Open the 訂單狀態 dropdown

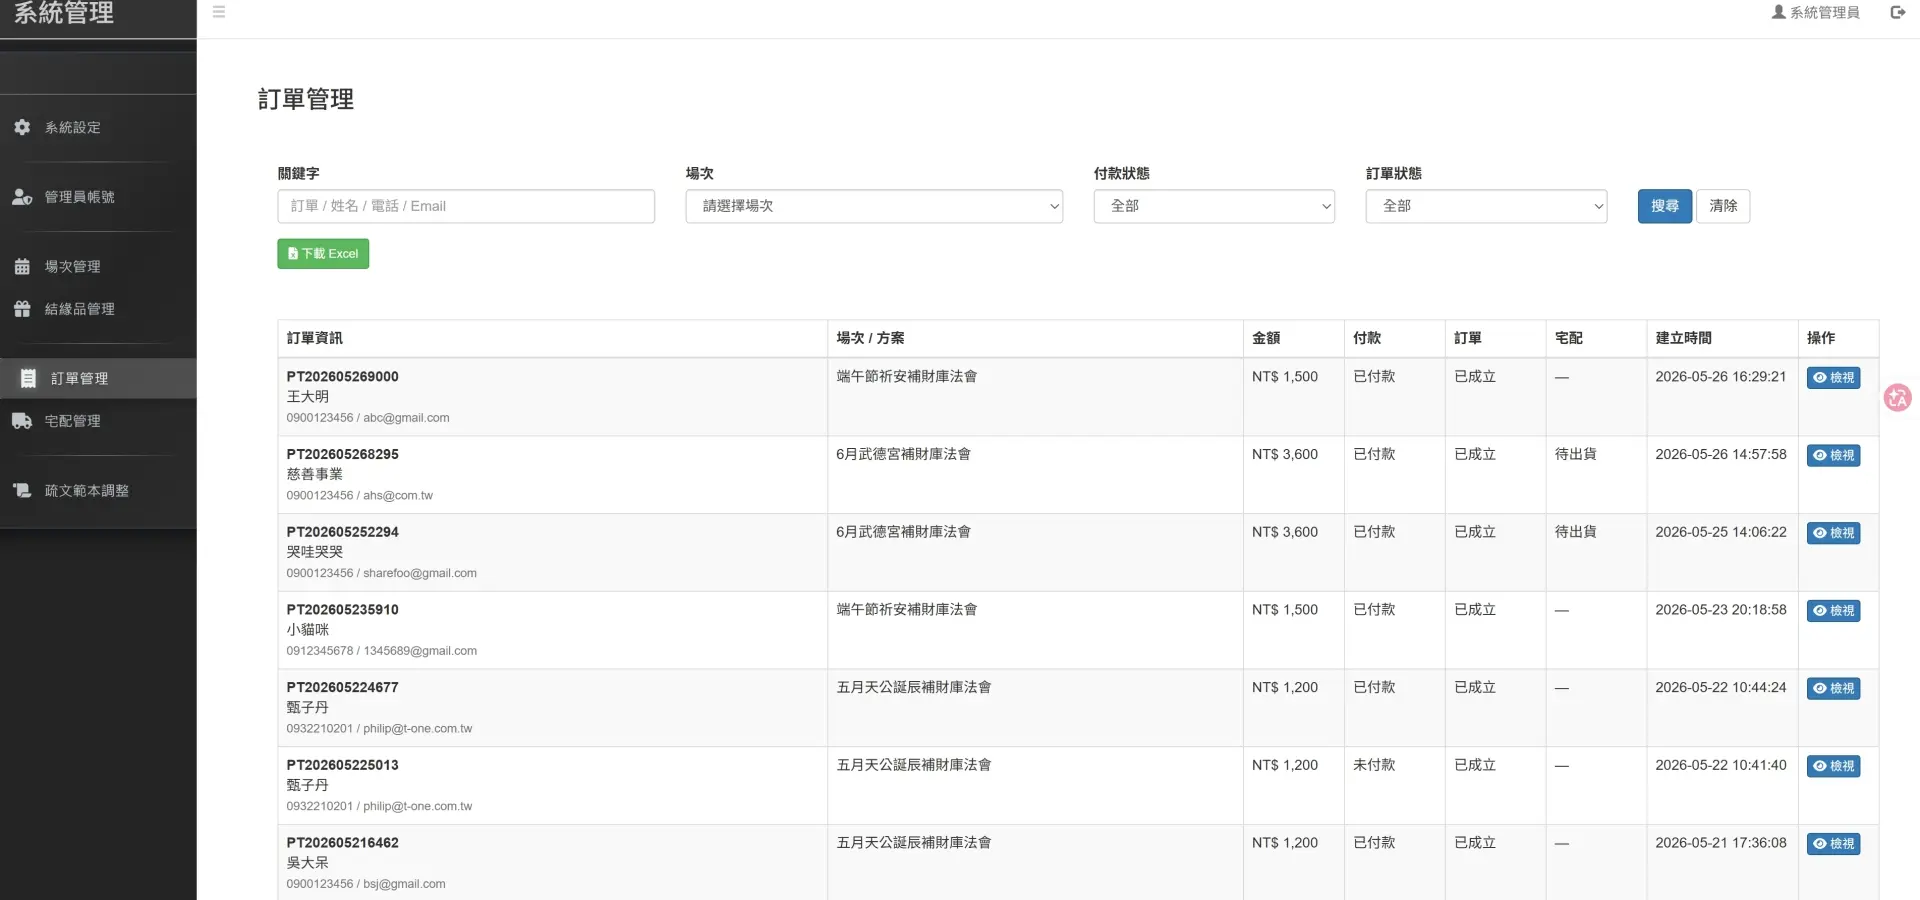(1486, 206)
